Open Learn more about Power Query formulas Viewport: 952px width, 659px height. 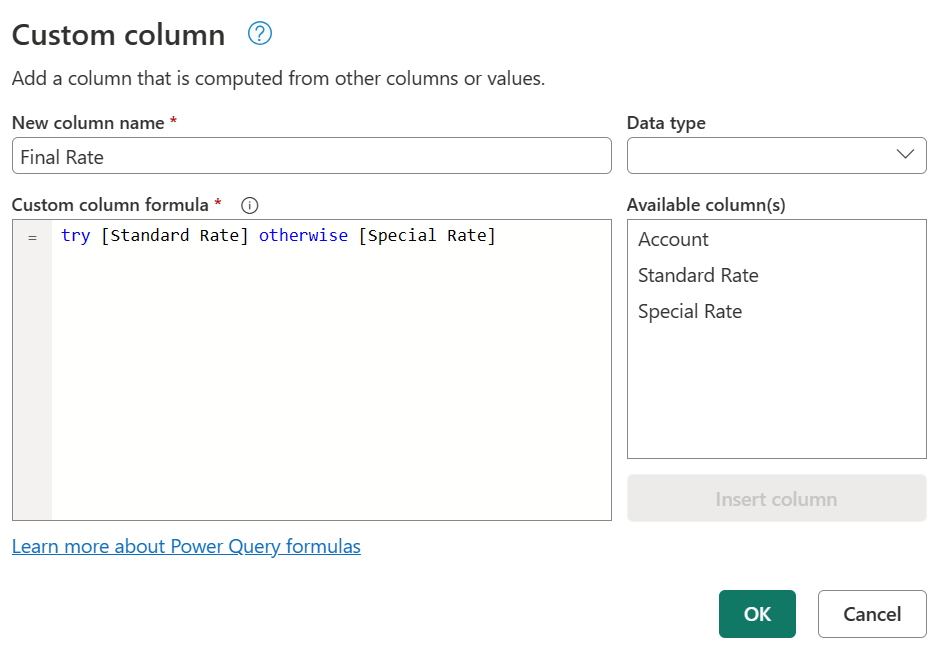pyautogui.click(x=186, y=546)
